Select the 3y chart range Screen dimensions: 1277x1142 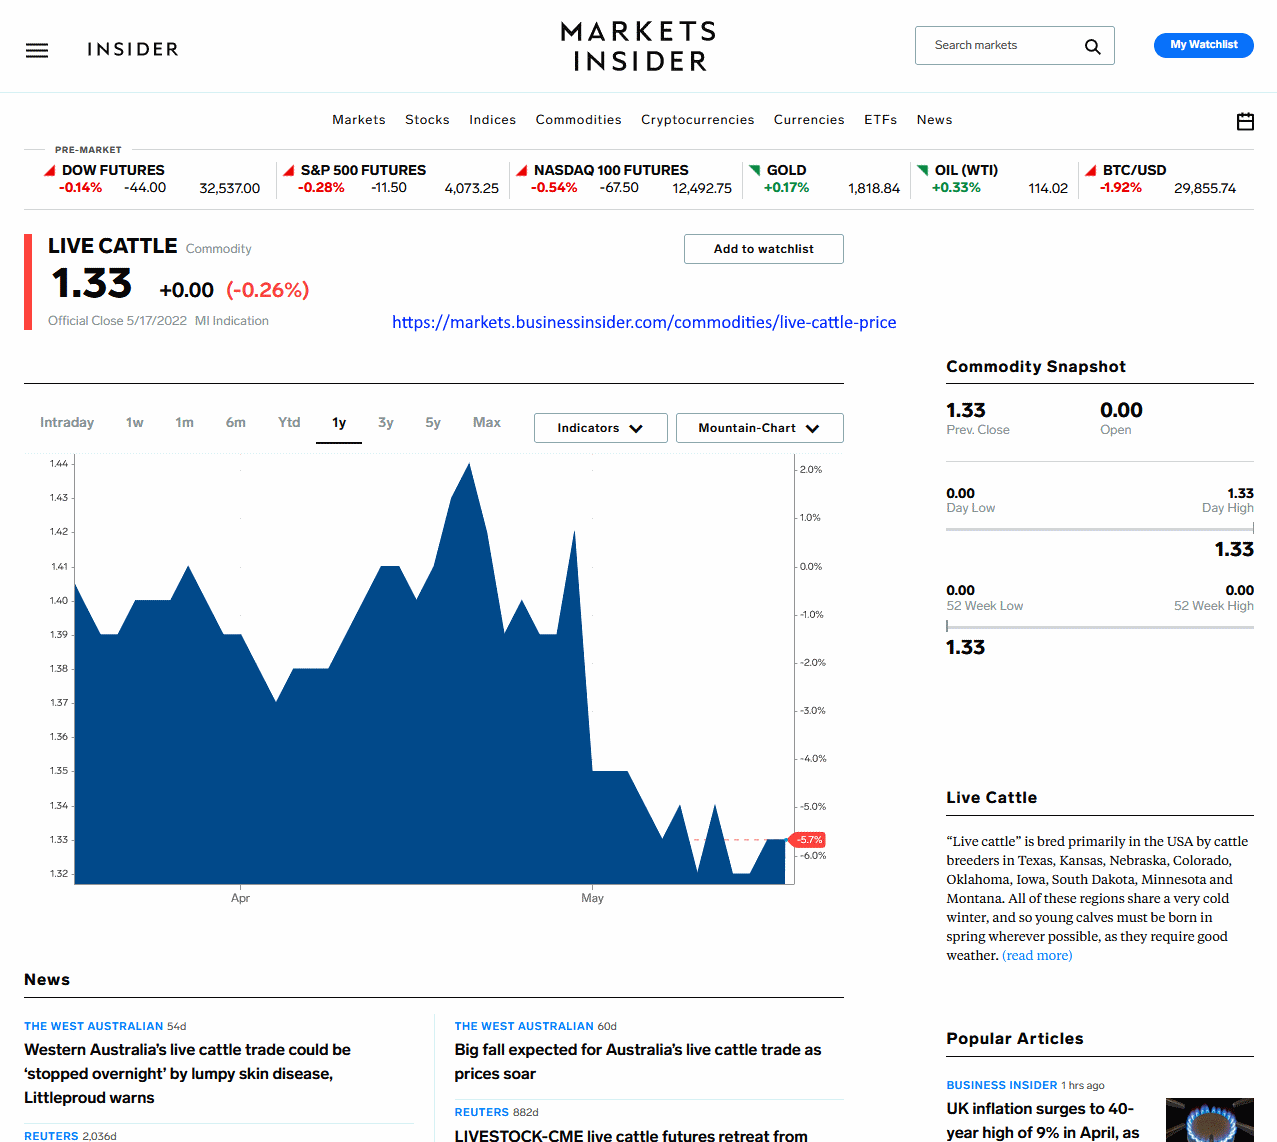click(x=386, y=423)
